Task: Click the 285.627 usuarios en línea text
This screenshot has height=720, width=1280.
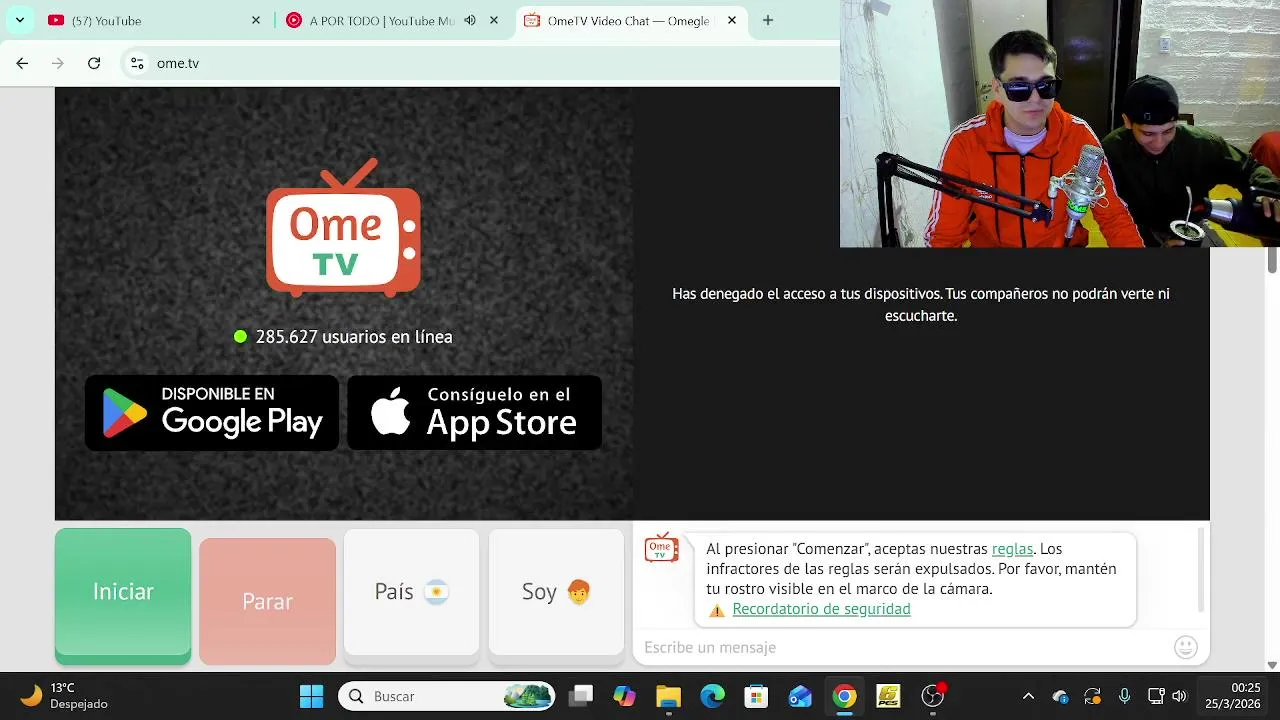Action: [x=354, y=337]
